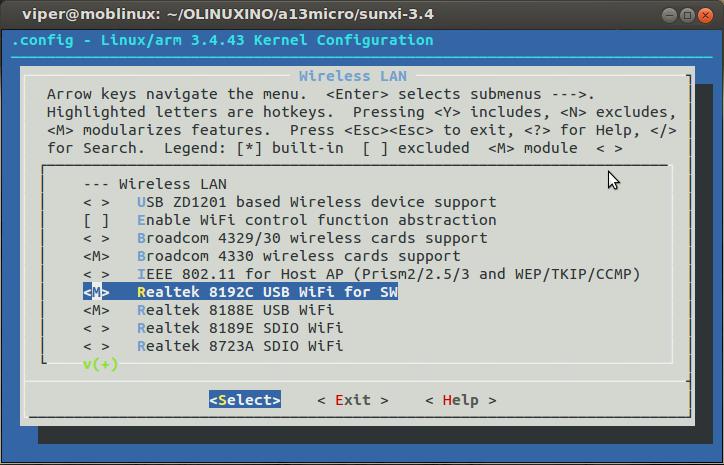Minimize the terminal window

pyautogui.click(x=670, y=15)
